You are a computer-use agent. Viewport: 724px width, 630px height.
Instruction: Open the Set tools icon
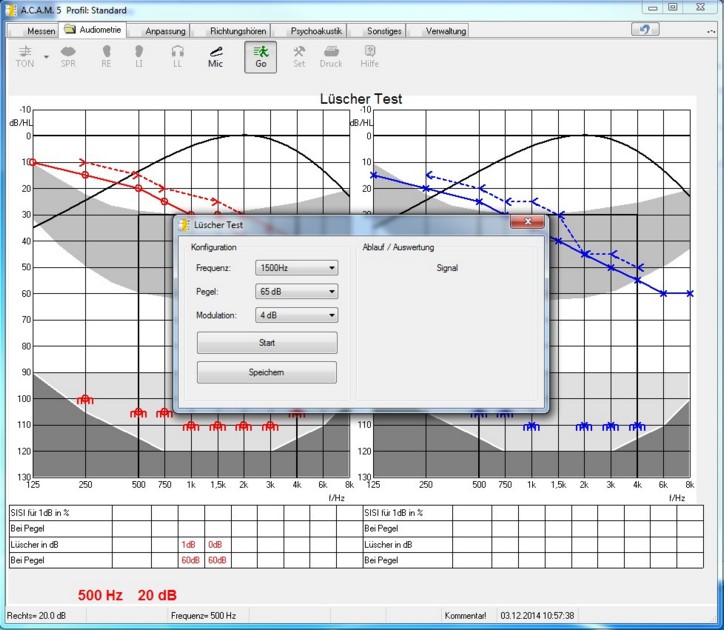(x=299, y=57)
